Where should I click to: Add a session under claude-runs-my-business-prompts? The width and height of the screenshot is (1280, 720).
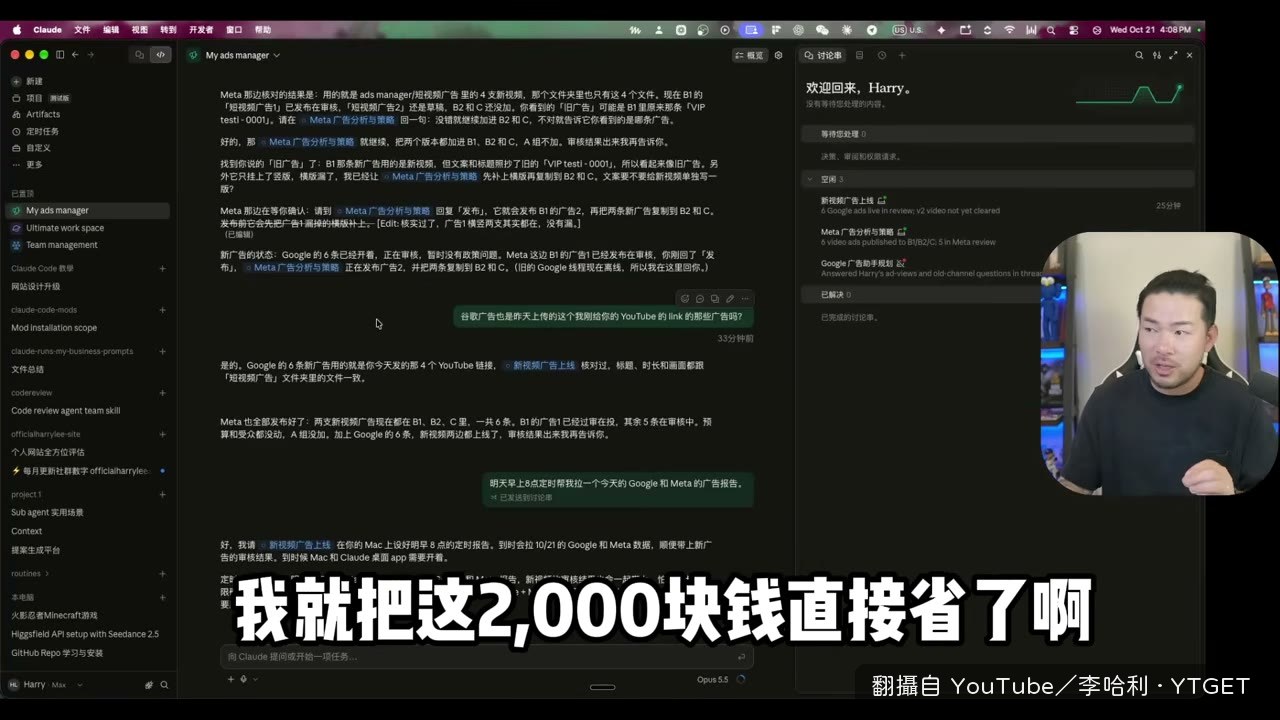[x=162, y=351]
